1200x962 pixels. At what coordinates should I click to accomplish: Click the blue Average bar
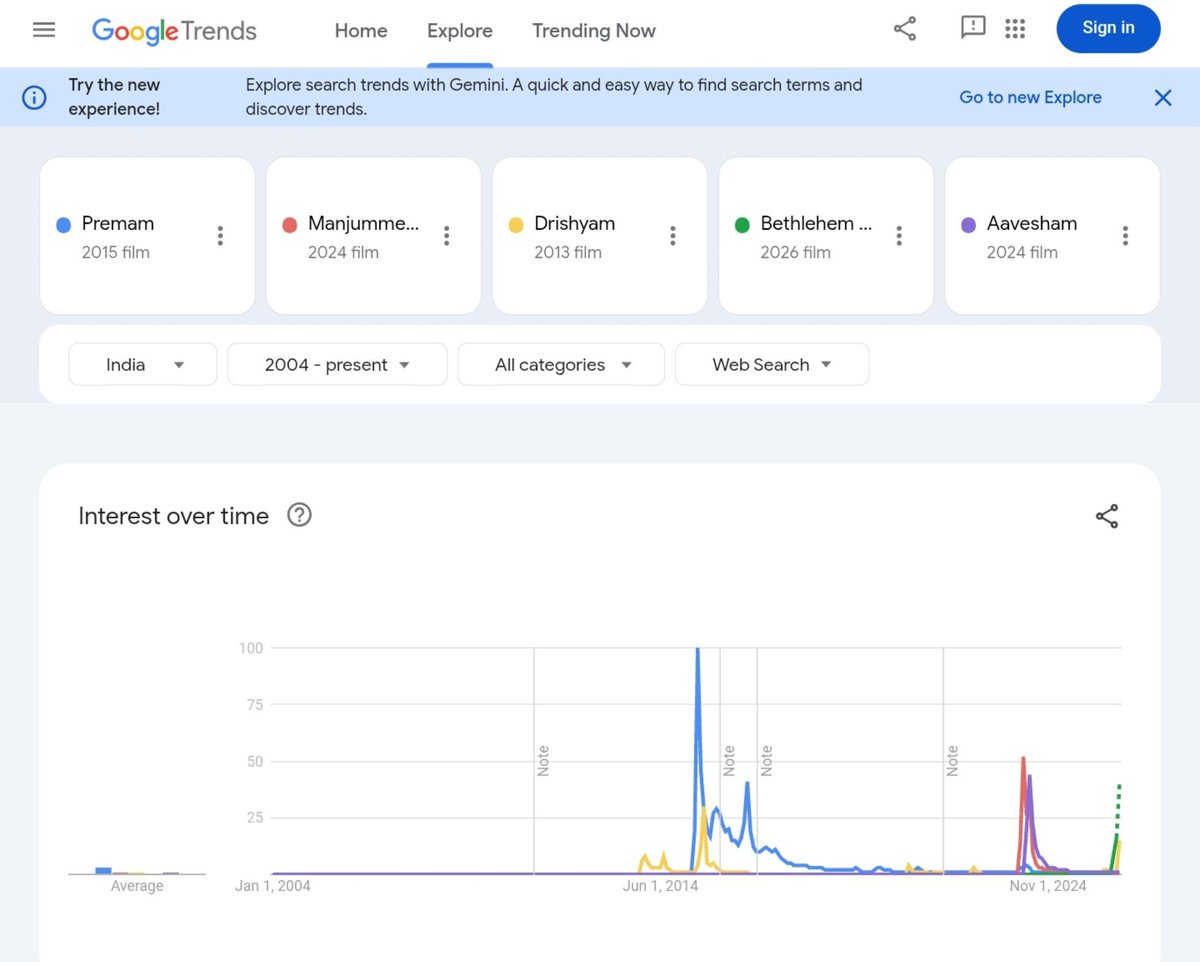[x=103, y=870]
